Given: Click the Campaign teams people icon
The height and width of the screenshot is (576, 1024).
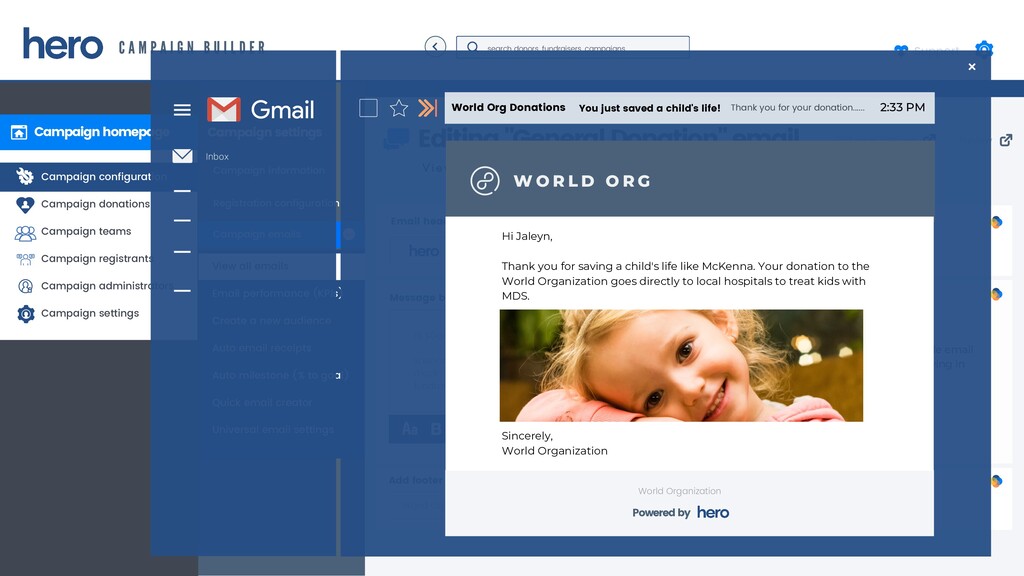Looking at the screenshot, I should coord(25,232).
